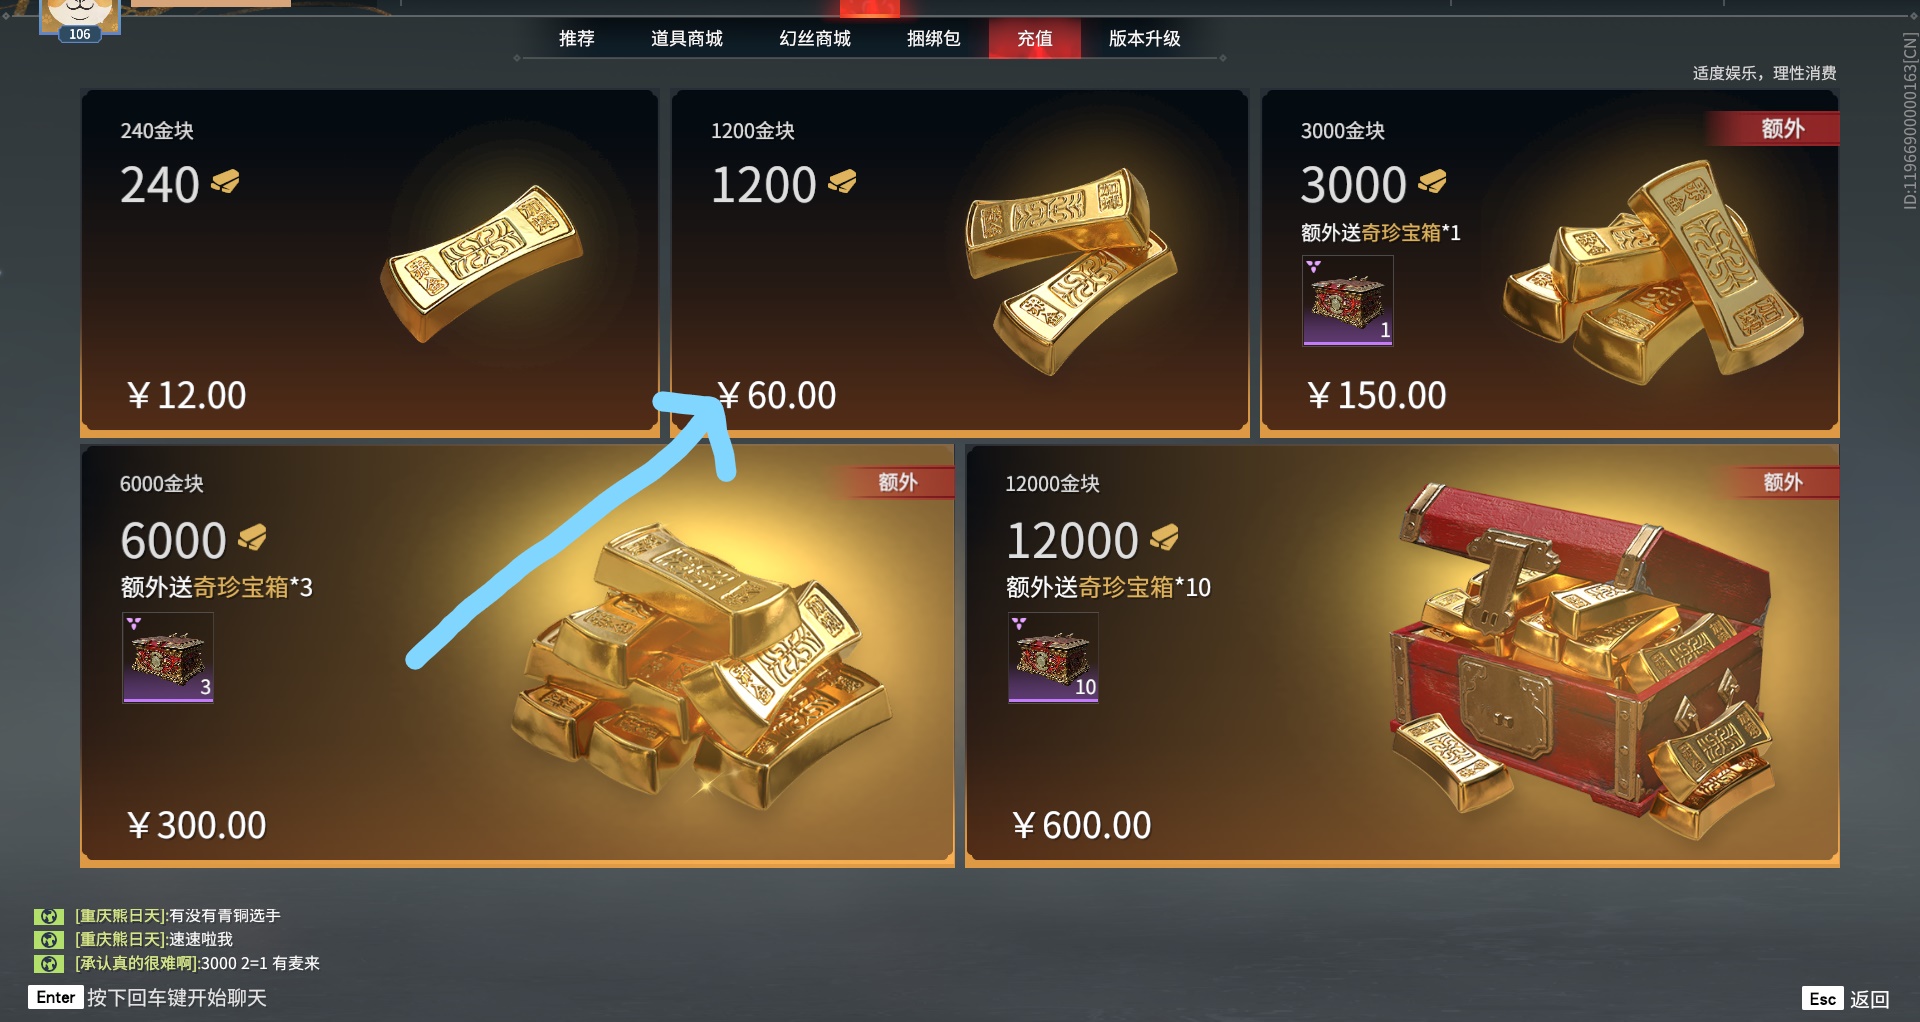Purchase the 3000金块 pack for ¥150.00
The height and width of the screenshot is (1022, 1920).
pos(1550,263)
